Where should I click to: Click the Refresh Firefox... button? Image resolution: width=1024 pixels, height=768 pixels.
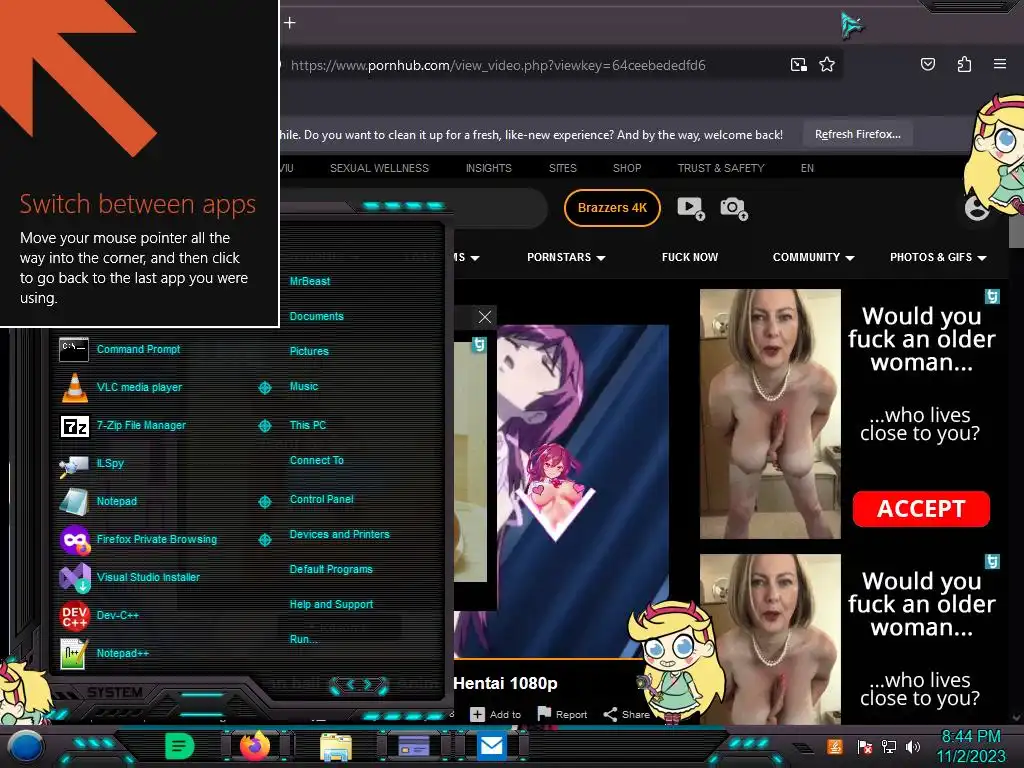click(x=857, y=134)
